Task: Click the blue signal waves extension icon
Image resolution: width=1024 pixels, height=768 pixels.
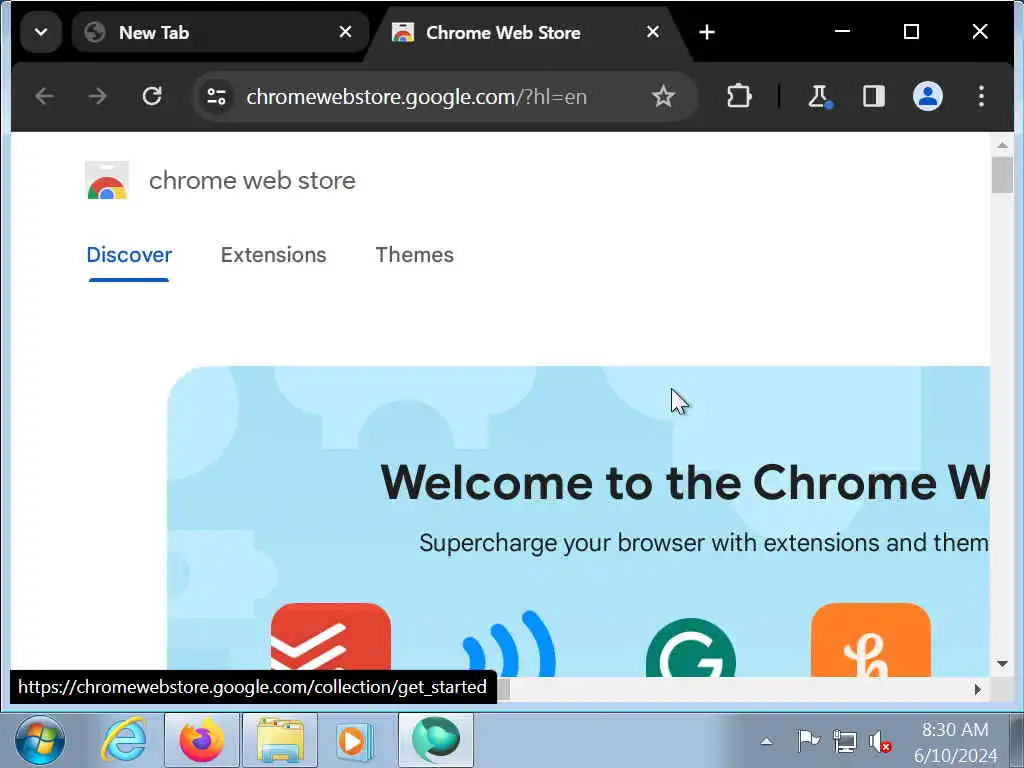Action: point(509,643)
